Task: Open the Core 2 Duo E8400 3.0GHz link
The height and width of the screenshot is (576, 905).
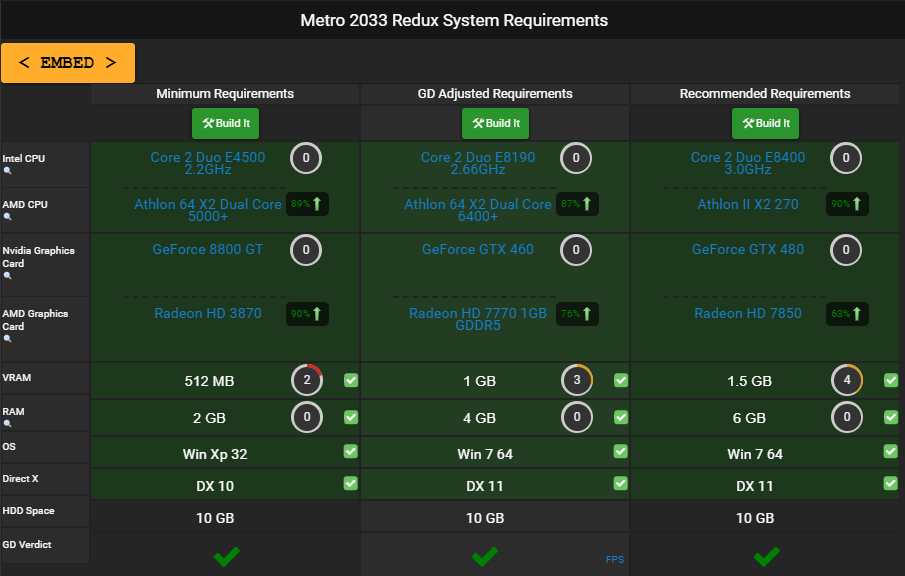Action: [748, 163]
